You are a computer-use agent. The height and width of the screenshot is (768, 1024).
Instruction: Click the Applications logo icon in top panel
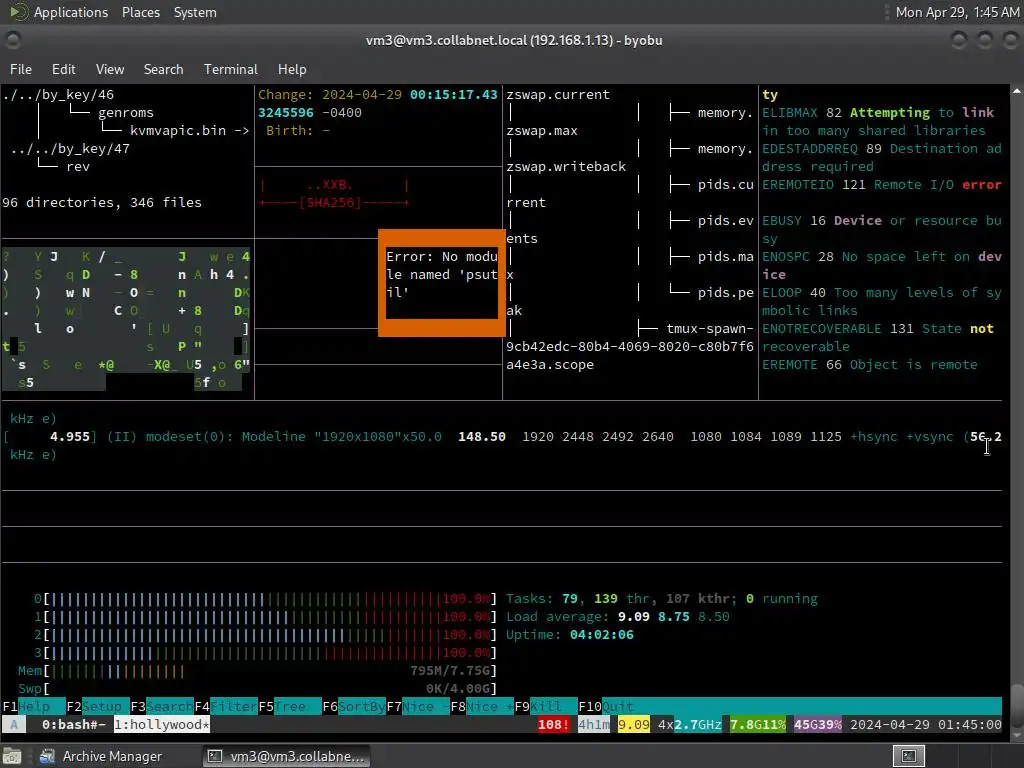(18, 12)
